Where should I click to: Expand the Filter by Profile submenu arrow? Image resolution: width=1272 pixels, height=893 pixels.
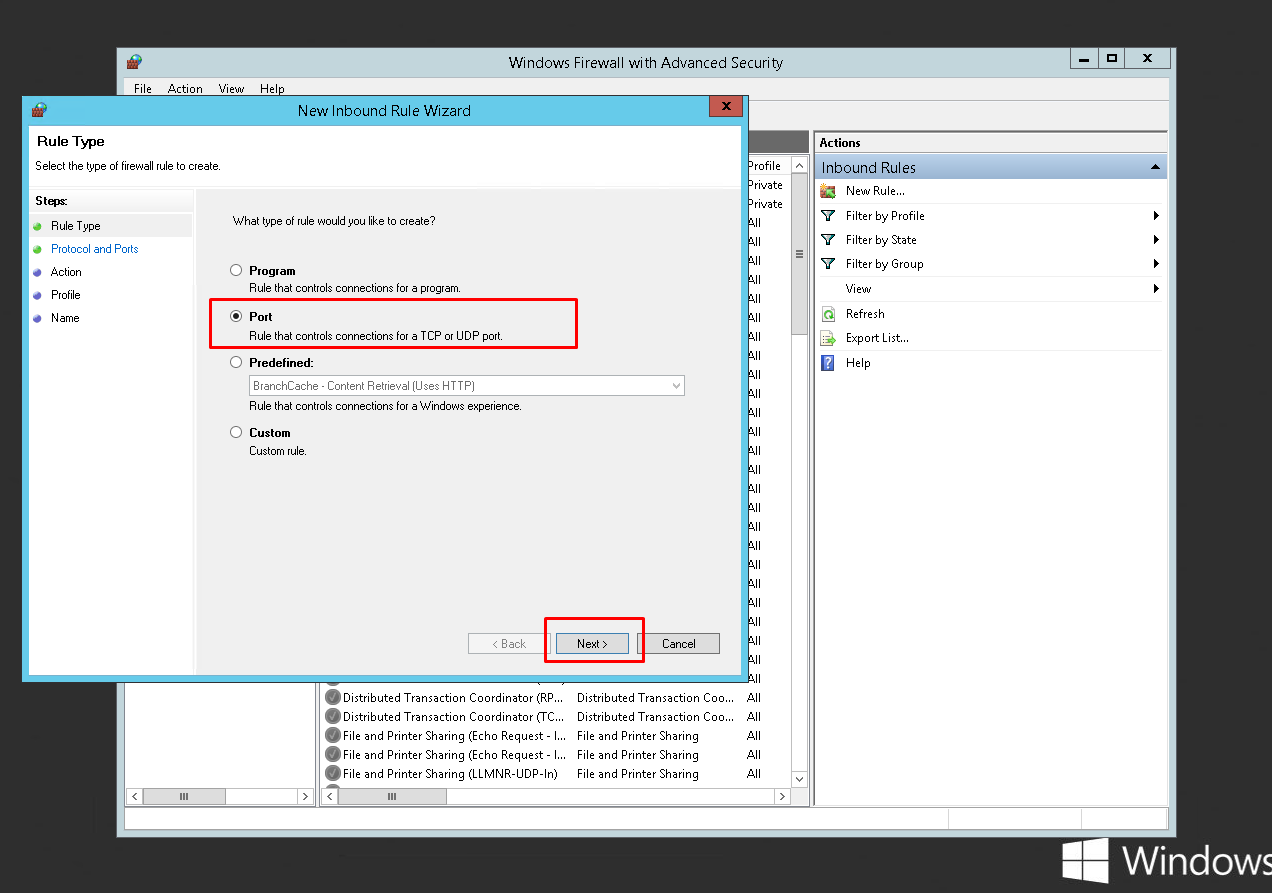1156,216
